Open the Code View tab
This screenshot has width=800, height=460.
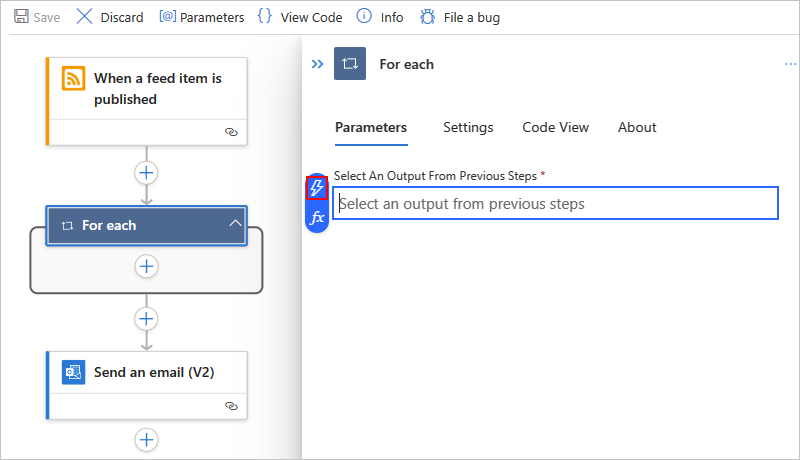pos(556,127)
